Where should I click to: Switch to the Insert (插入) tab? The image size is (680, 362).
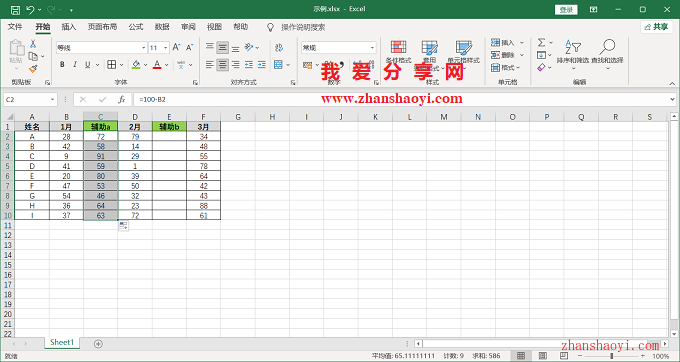pyautogui.click(x=69, y=27)
